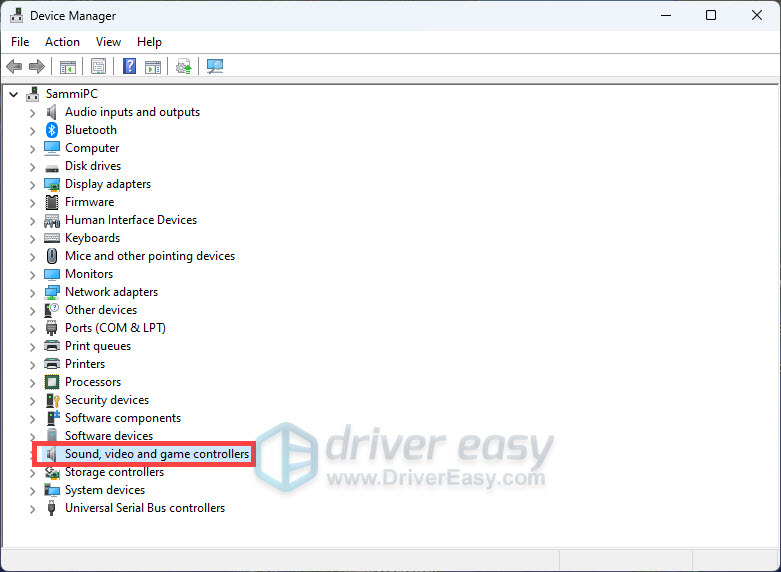The height and width of the screenshot is (572, 781).
Task: Select the Ports (COM & LPT) entry
Action: click(x=115, y=328)
